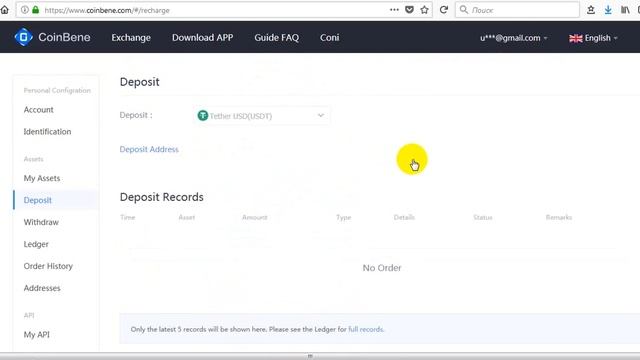Click the CoinBene brand name text

(64, 37)
